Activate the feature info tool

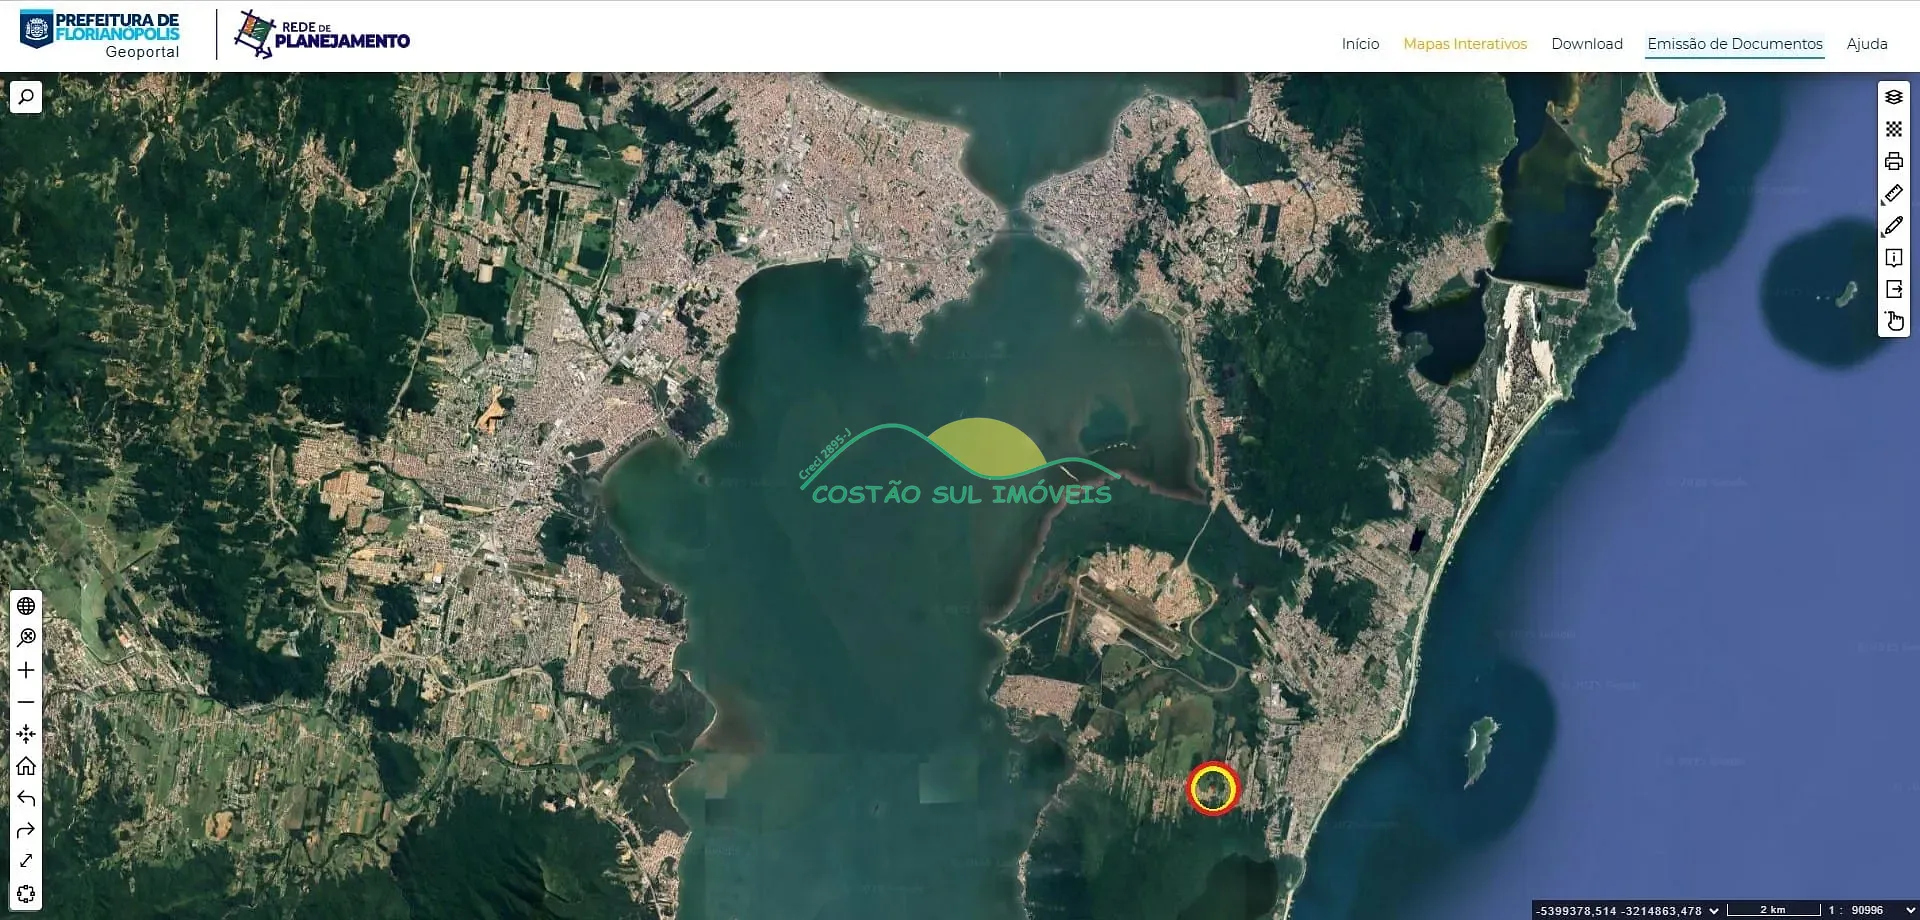pyautogui.click(x=1894, y=257)
